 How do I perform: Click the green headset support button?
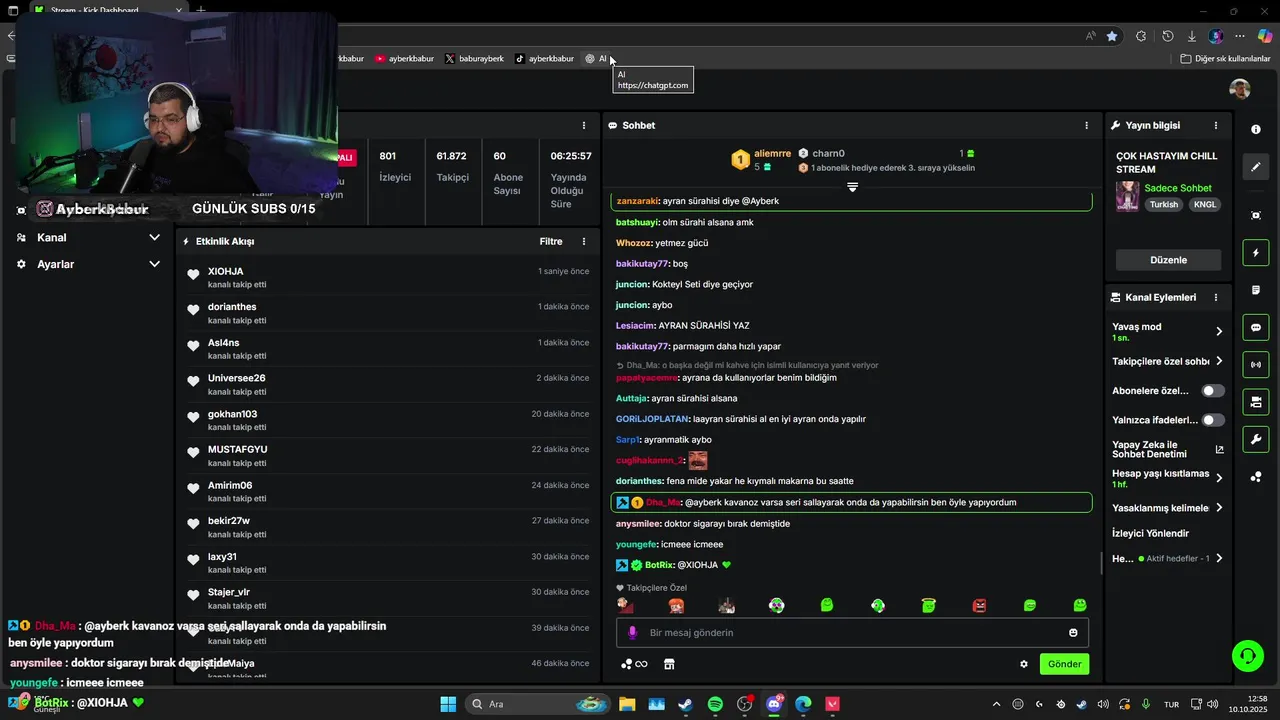1247,656
